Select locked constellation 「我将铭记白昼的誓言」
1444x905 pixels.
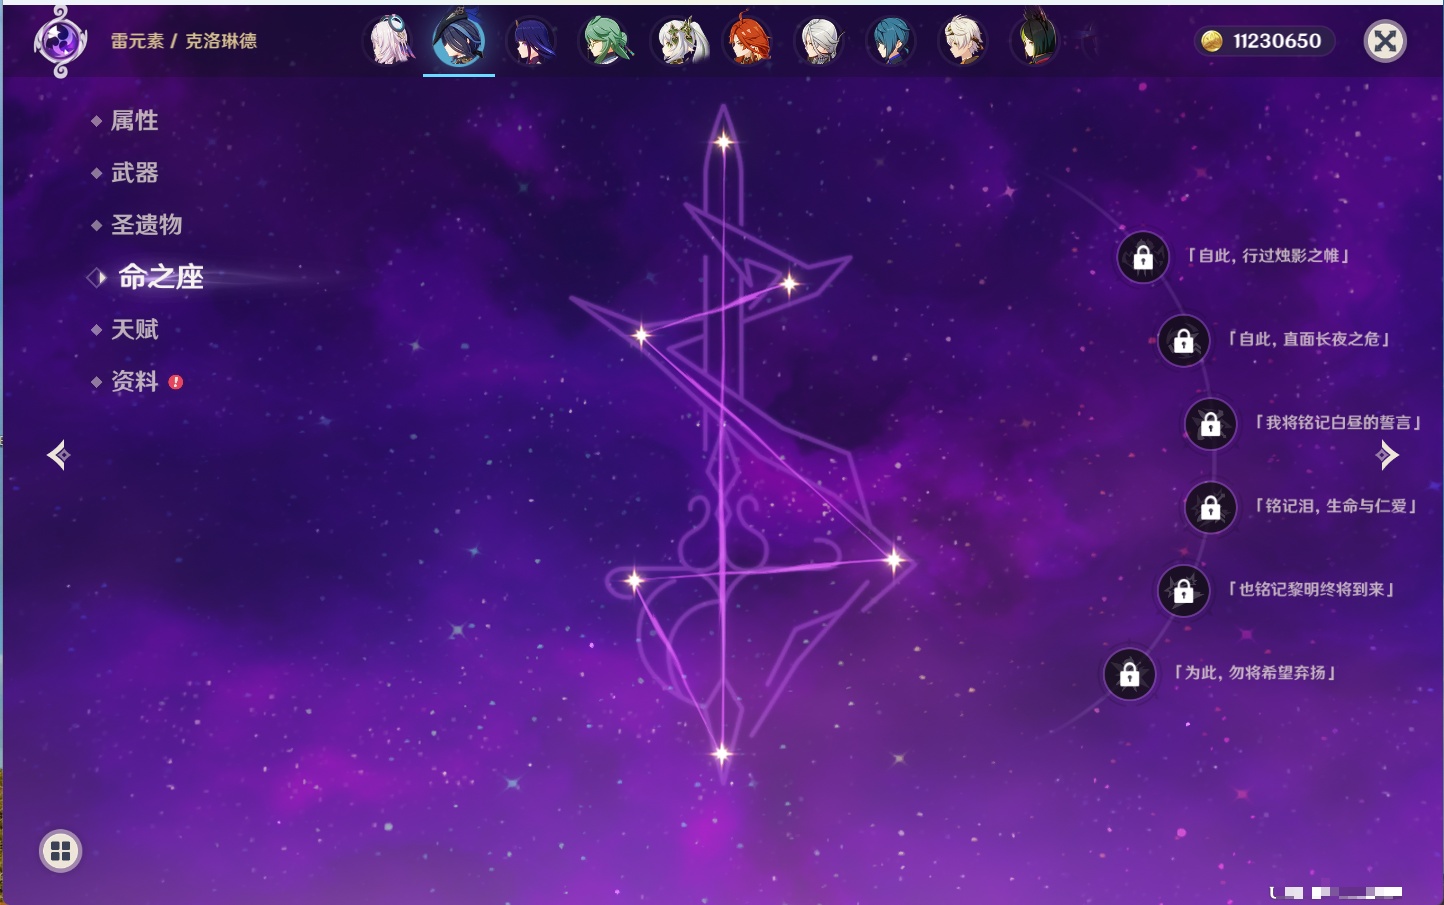point(1210,424)
